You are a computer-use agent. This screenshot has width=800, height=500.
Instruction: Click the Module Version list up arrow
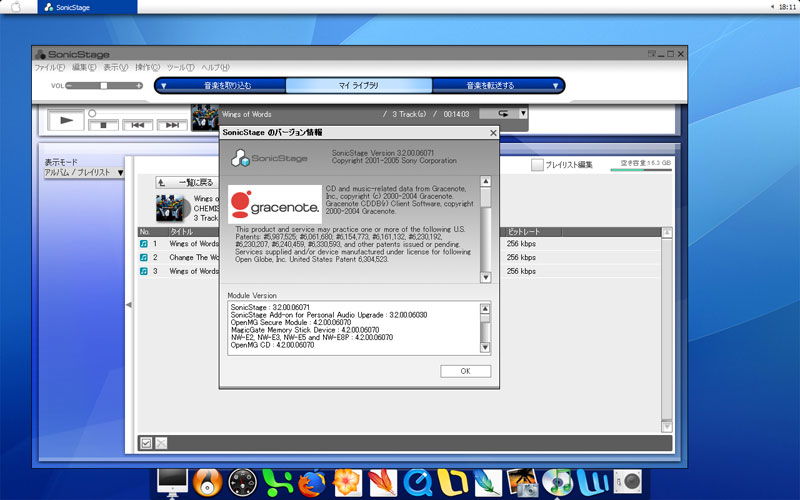(485, 309)
